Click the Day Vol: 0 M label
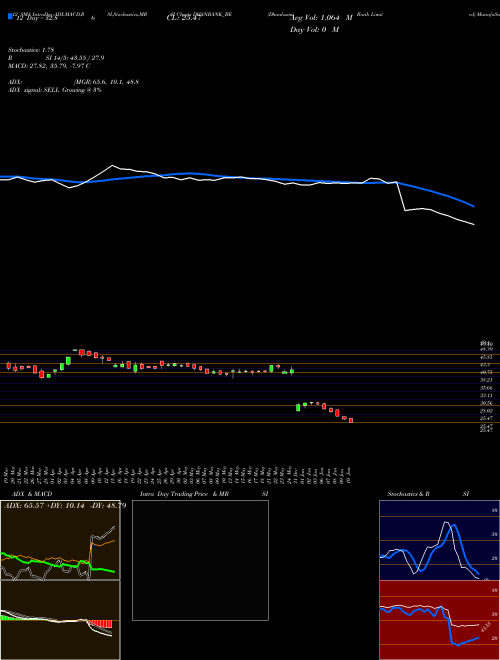Screen dimensions: 500x660 click(x=314, y=29)
